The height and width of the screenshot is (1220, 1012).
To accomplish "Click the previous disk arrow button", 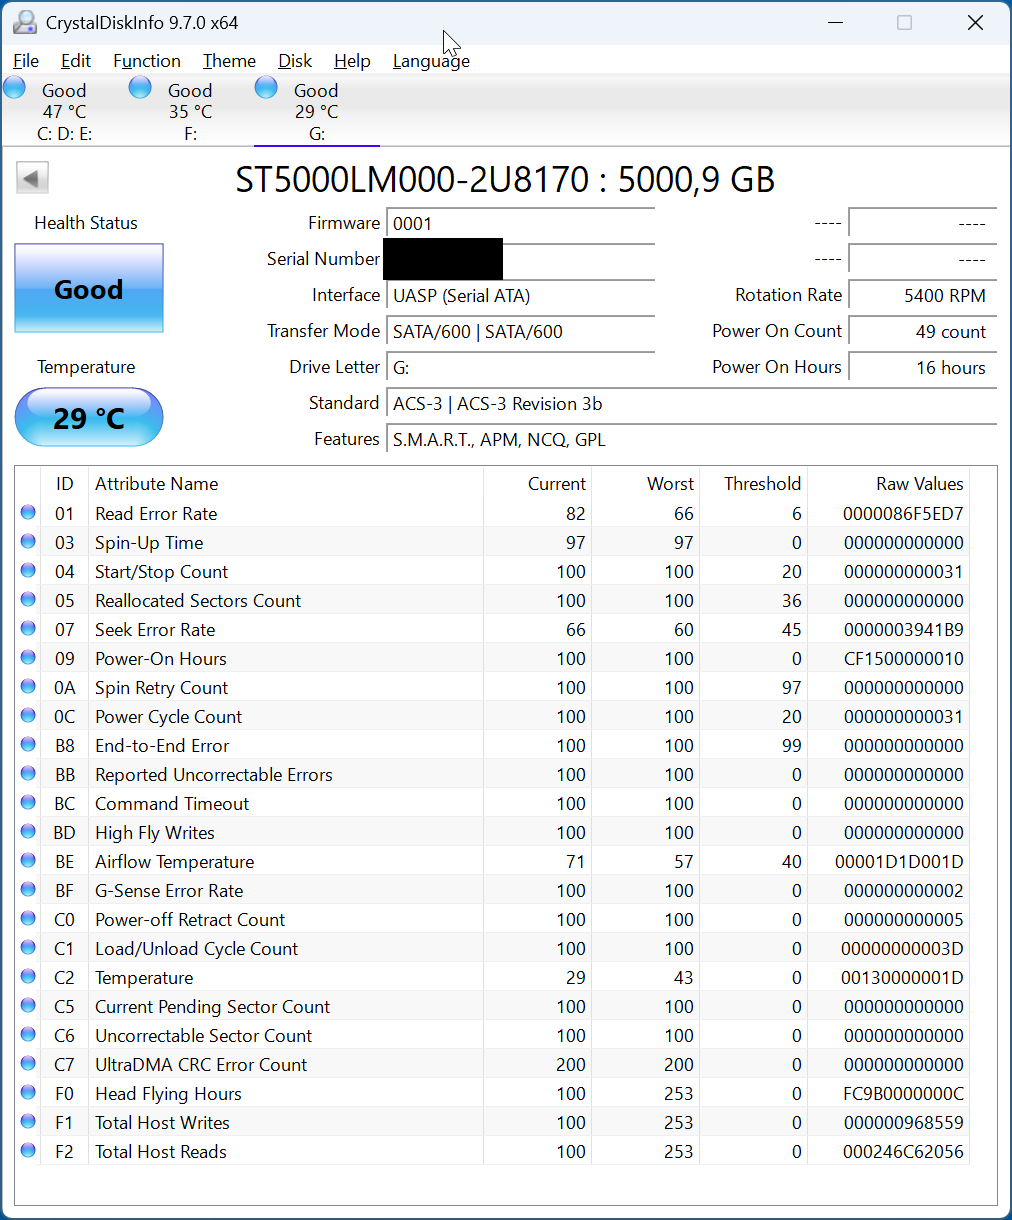I will coord(32,179).
